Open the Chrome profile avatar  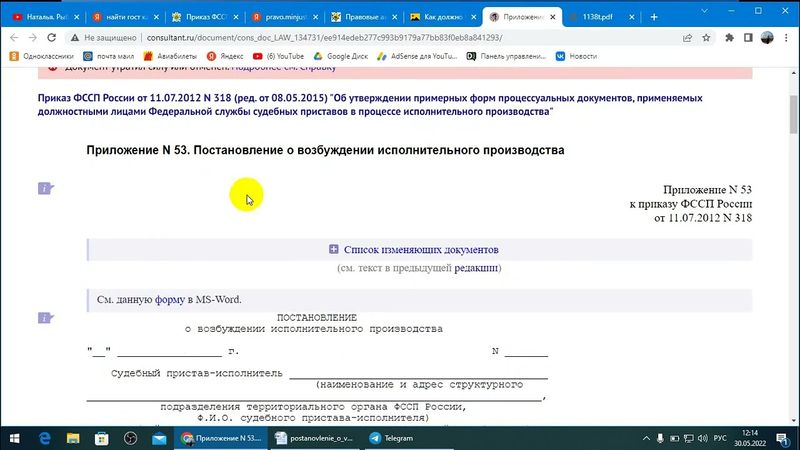pos(767,38)
